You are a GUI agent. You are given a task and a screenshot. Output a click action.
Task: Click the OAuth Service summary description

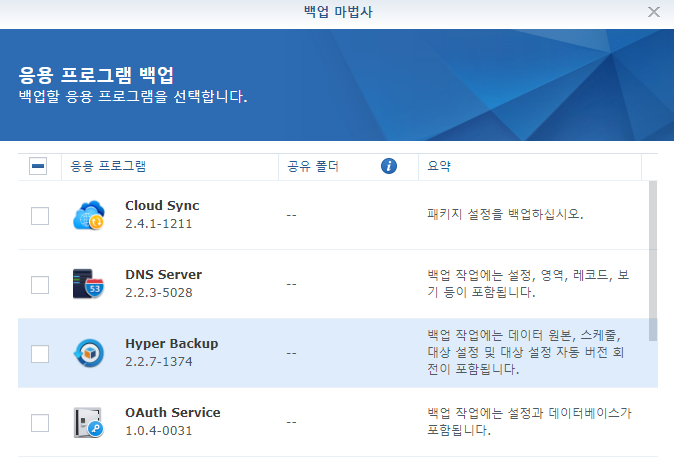click(x=529, y=422)
